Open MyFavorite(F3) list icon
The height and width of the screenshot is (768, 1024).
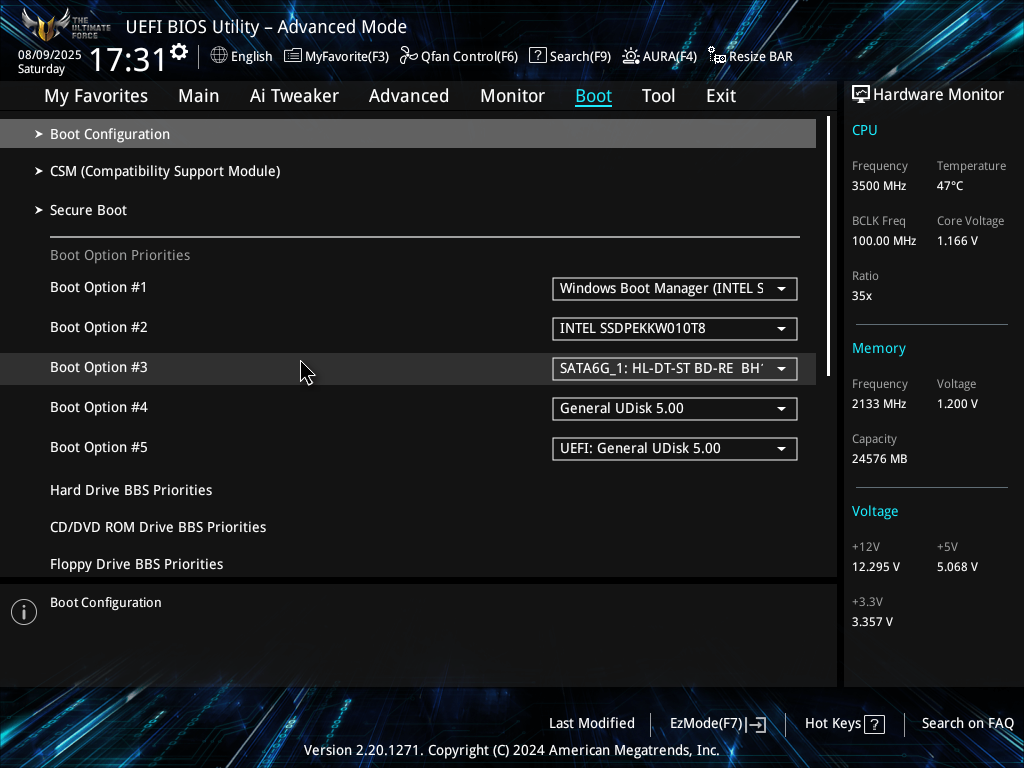pos(293,56)
